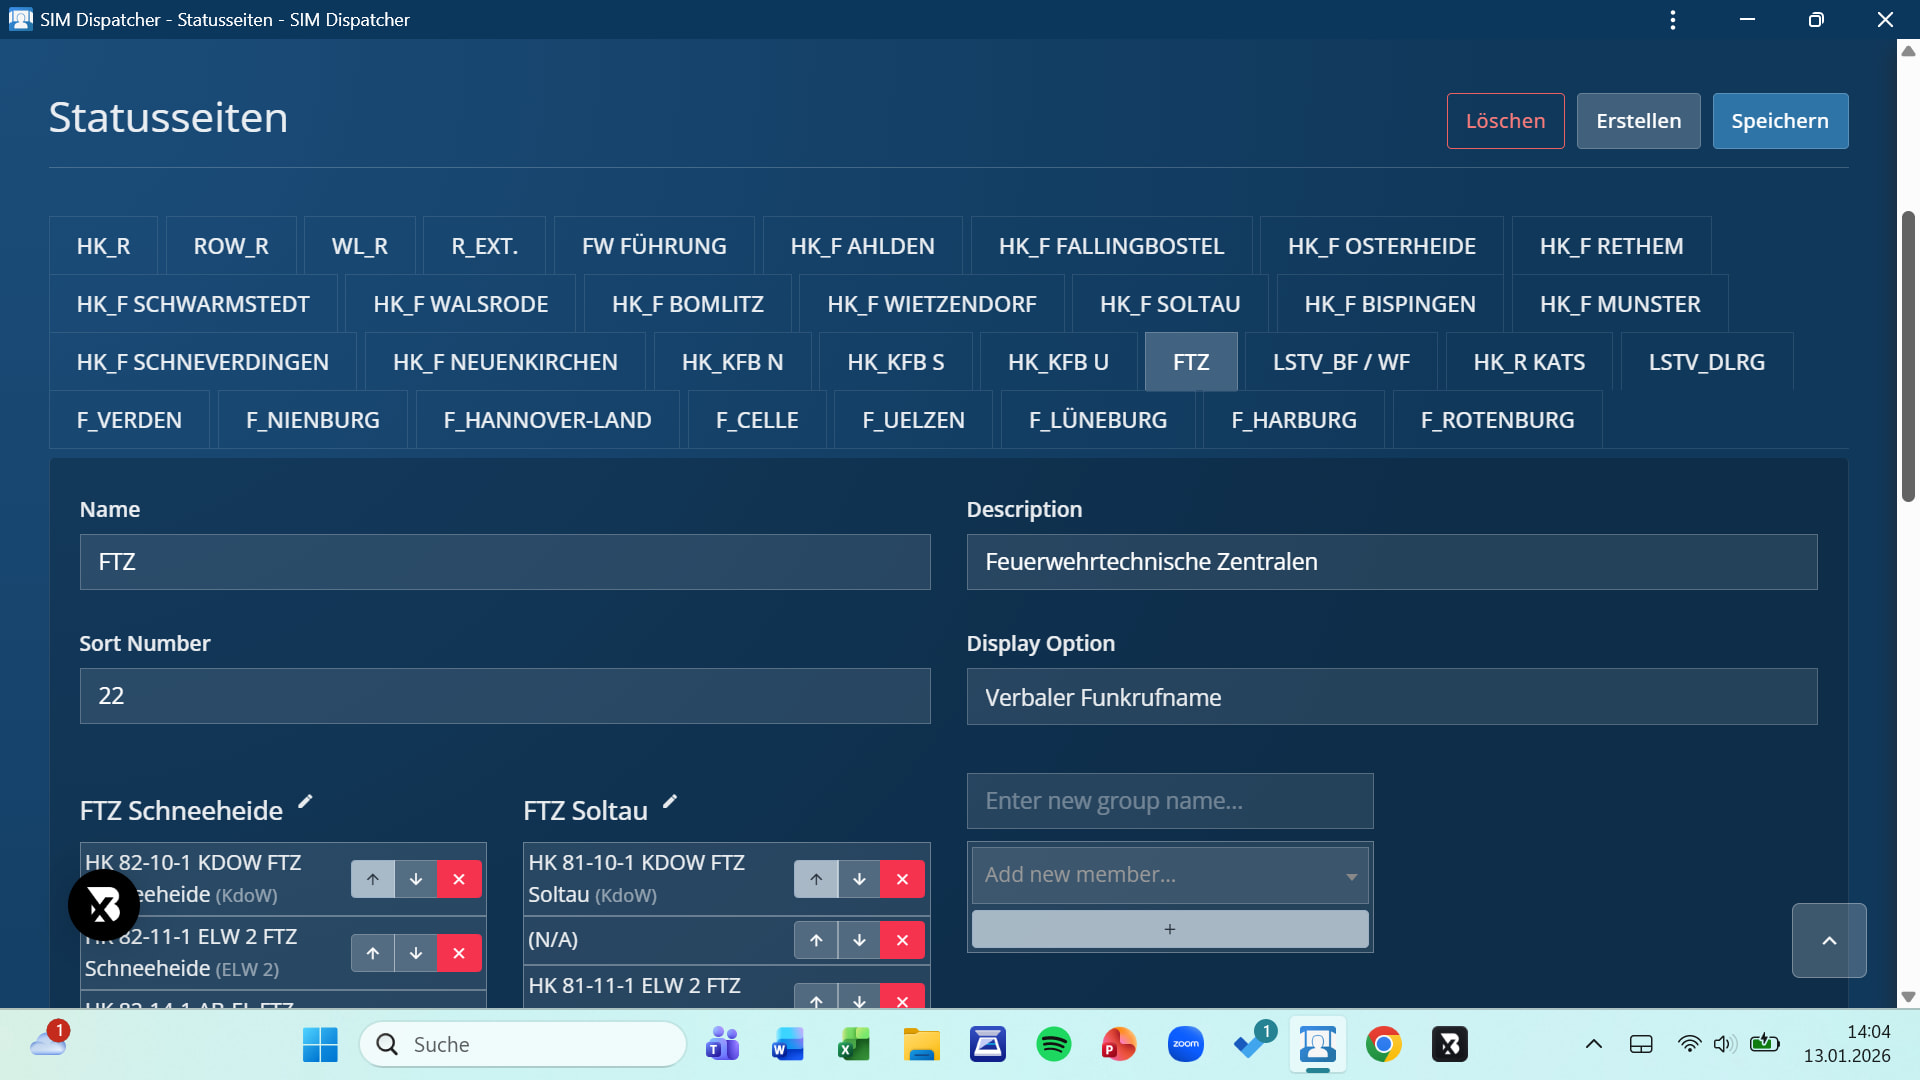1920x1080 pixels.
Task: Open the Add new member dropdown
Action: pyautogui.click(x=1170, y=875)
